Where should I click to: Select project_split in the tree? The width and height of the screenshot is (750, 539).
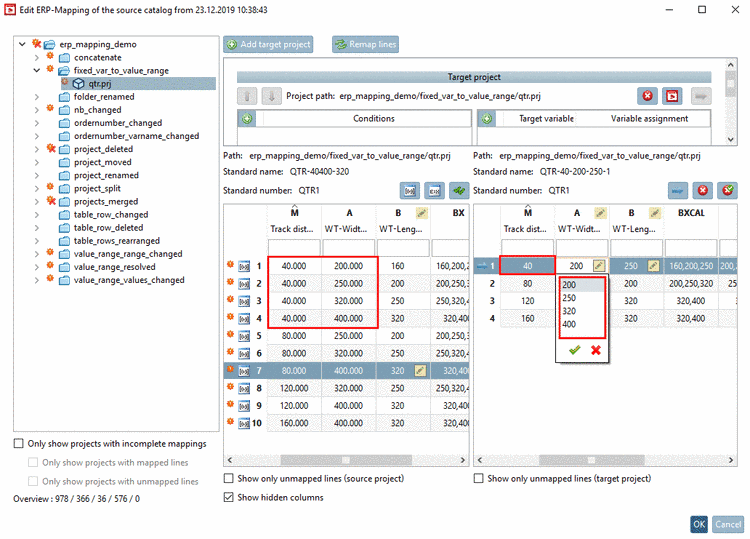coord(97,188)
